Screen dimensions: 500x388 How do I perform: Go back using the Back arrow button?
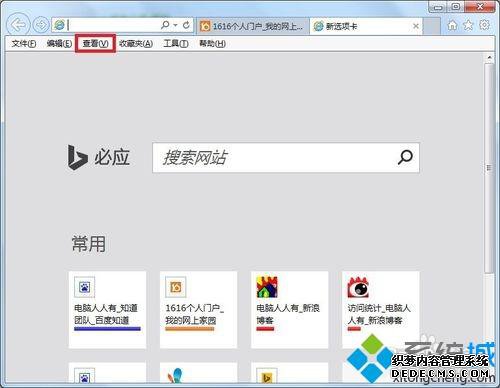pos(18,25)
